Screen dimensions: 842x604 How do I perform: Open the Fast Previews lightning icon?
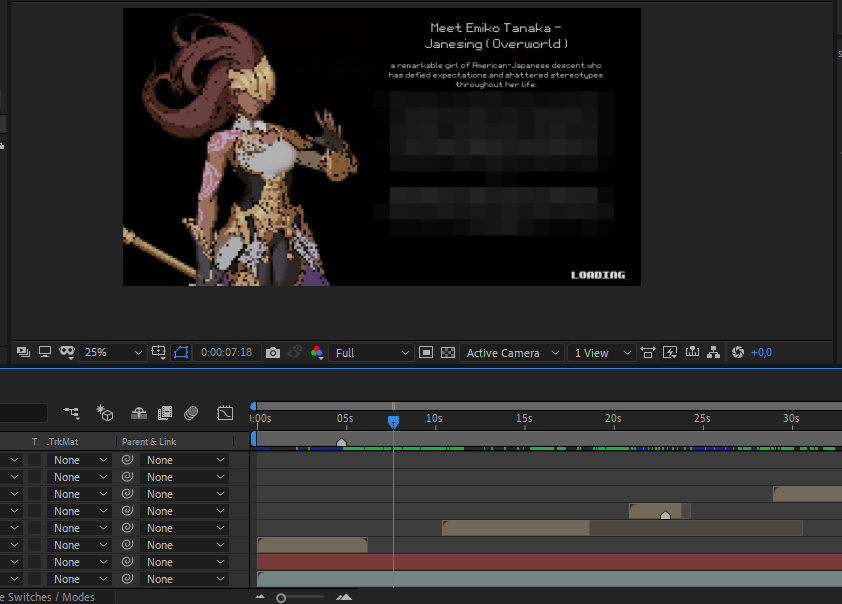click(670, 353)
